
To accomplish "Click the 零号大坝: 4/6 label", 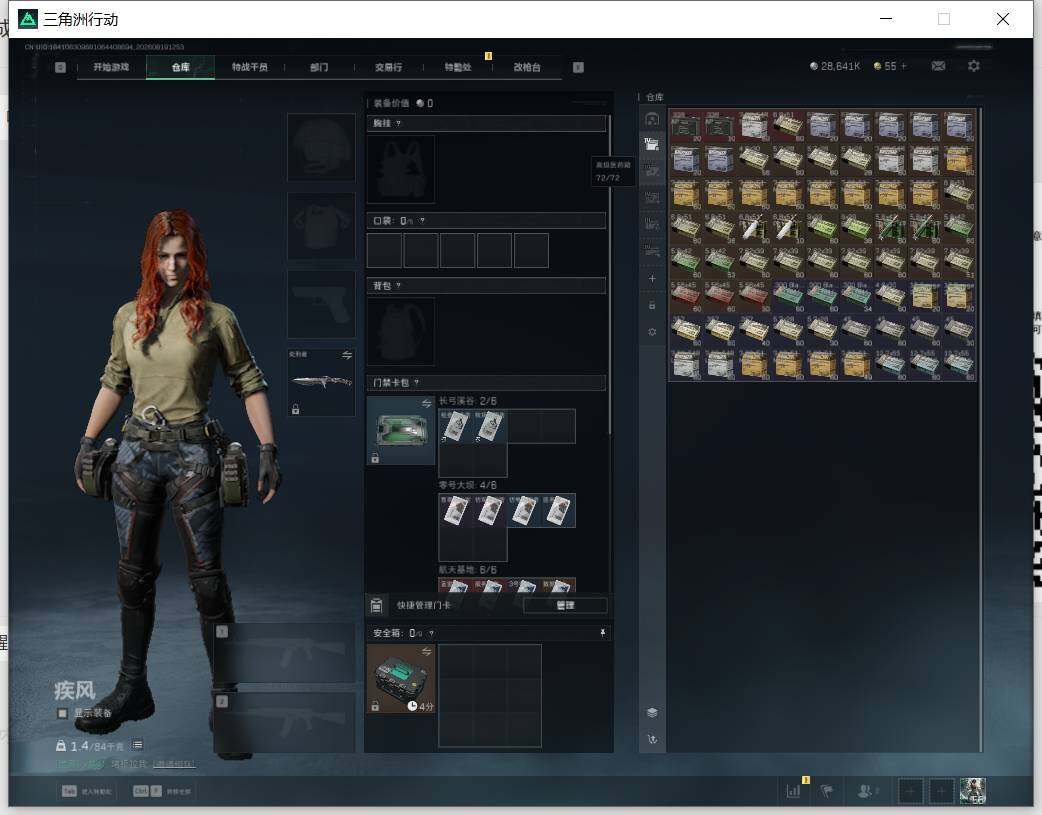I will tap(467, 485).
